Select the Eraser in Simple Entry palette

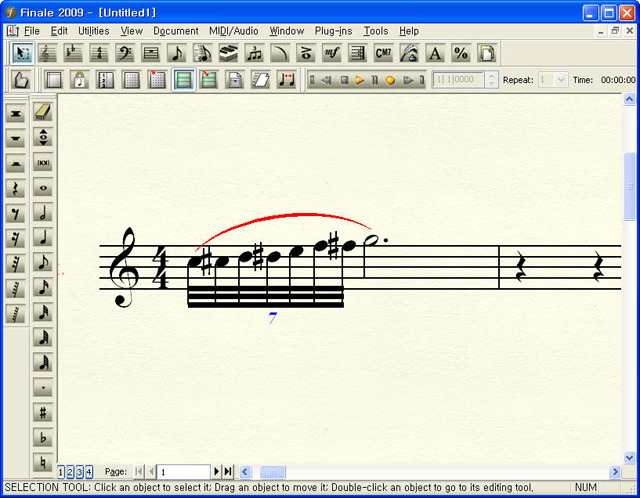pos(43,111)
